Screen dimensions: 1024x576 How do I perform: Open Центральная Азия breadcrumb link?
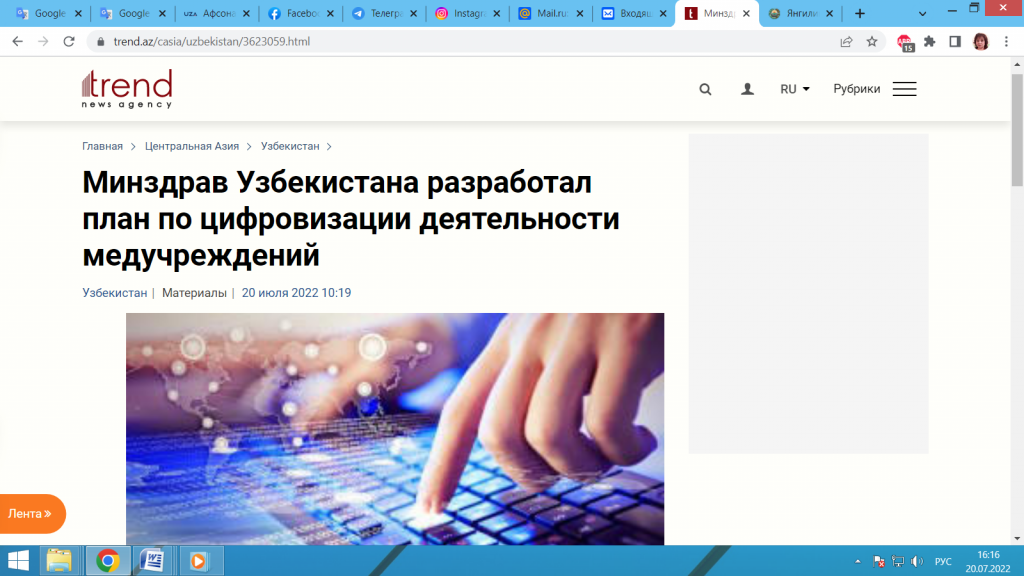coord(191,146)
